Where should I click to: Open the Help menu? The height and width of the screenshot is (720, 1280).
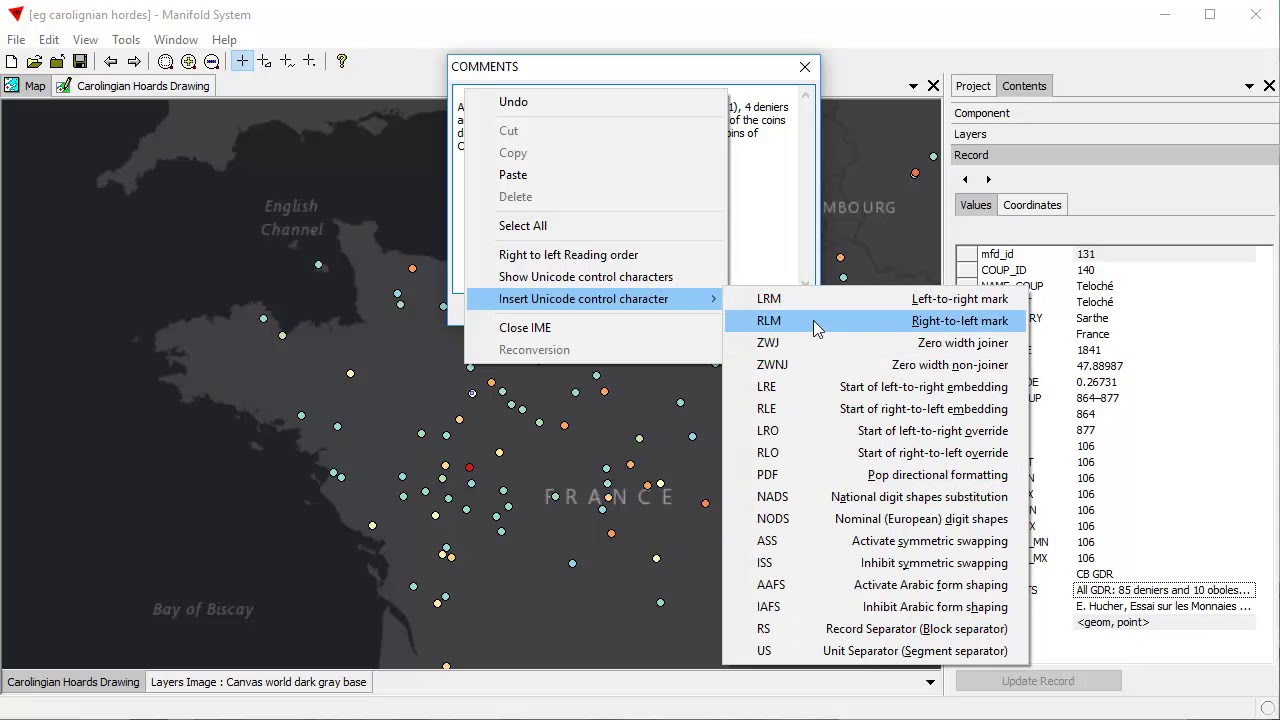coord(224,40)
